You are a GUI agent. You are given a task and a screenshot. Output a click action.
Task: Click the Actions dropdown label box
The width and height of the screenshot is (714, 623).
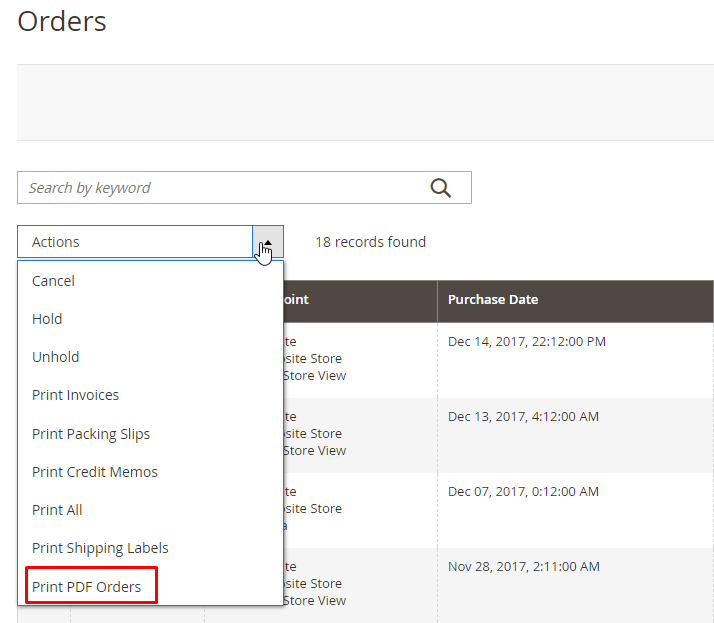(x=135, y=242)
